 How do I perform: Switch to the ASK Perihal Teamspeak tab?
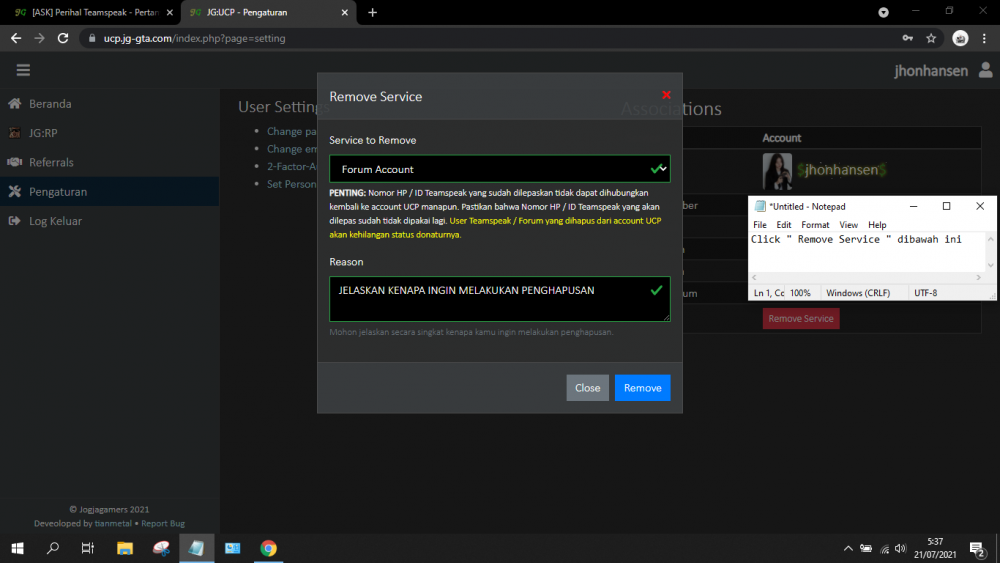[x=94, y=12]
